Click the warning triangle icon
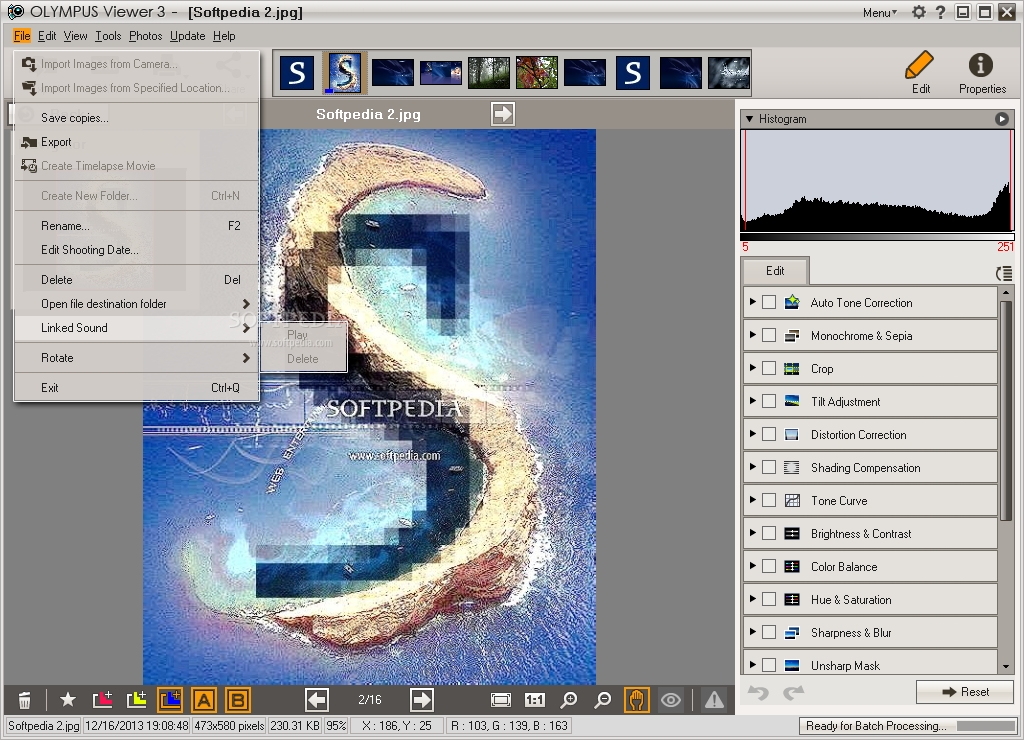The image size is (1024, 740). click(x=714, y=700)
